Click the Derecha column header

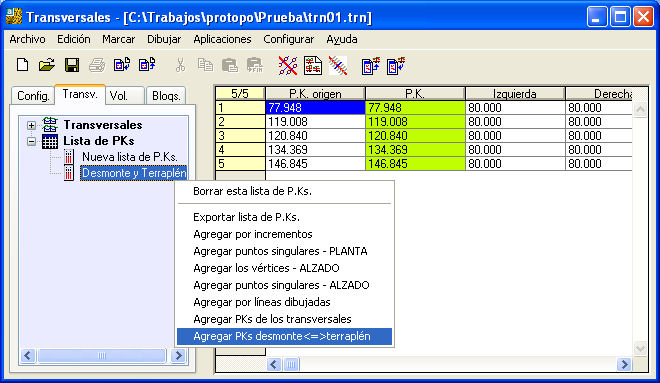coord(599,93)
